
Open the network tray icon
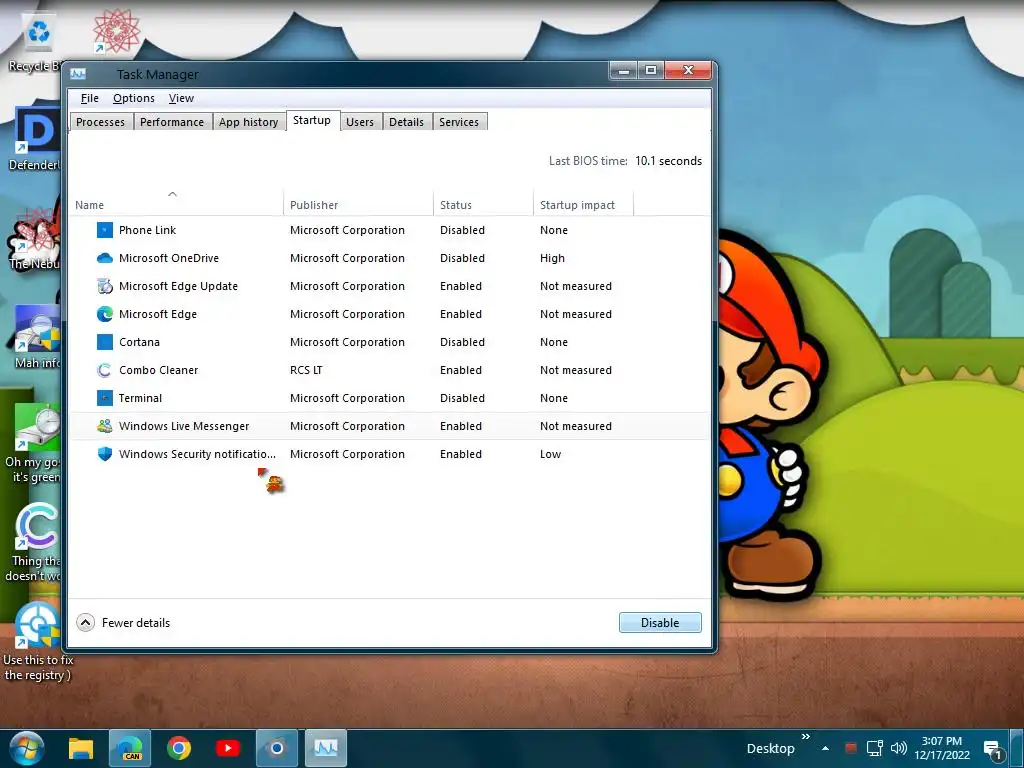click(x=874, y=748)
